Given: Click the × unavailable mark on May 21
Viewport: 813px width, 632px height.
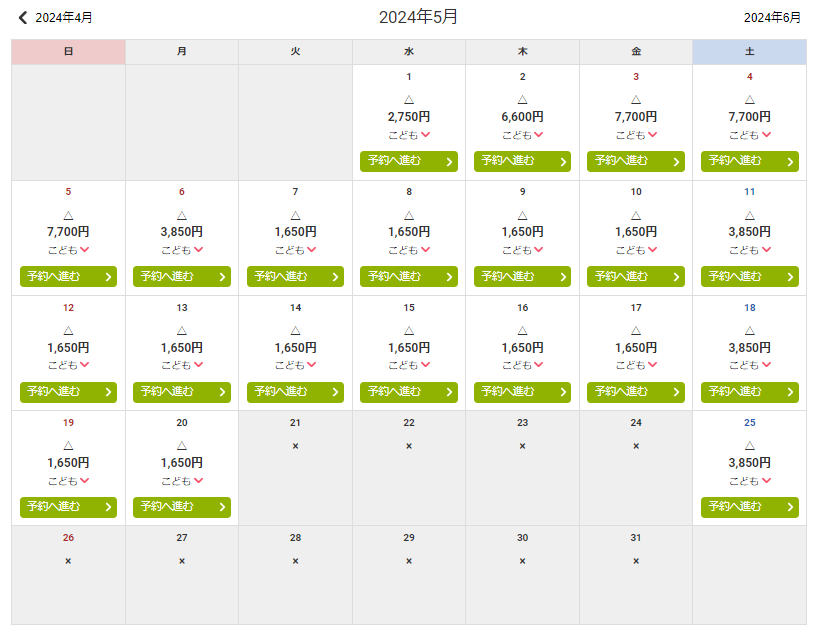Looking at the screenshot, I should (295, 446).
